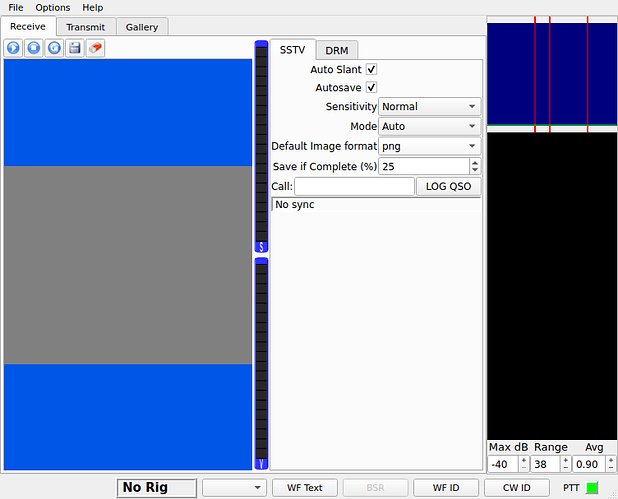Toggle the Auto Slant checkbox
Viewport: 618px width, 499px height.
coord(371,70)
